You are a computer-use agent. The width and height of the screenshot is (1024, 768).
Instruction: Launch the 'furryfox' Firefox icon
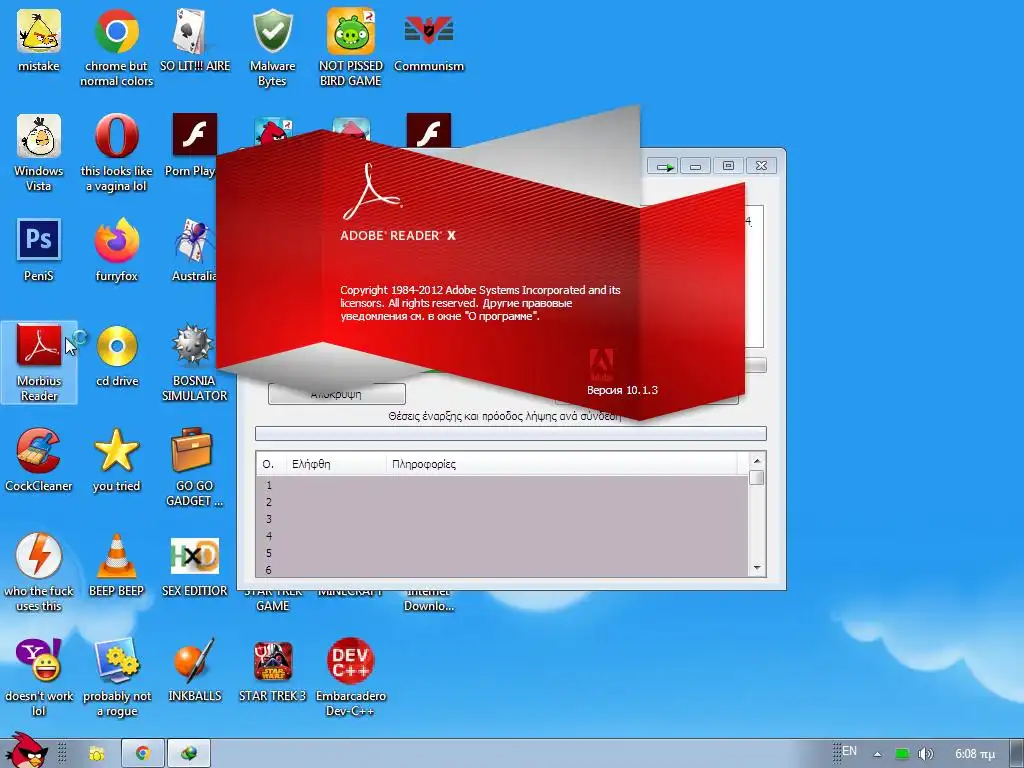tap(116, 241)
